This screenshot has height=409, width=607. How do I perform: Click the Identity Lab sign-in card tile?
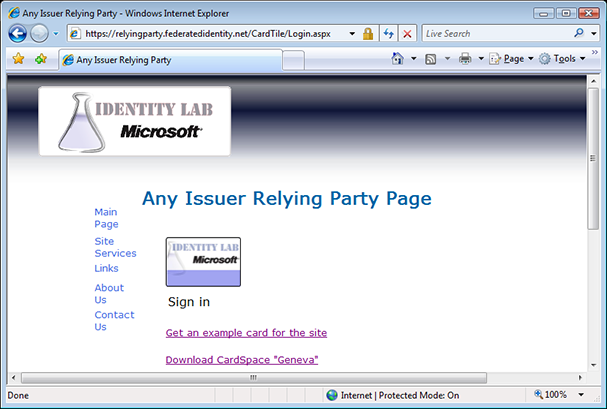[203, 262]
